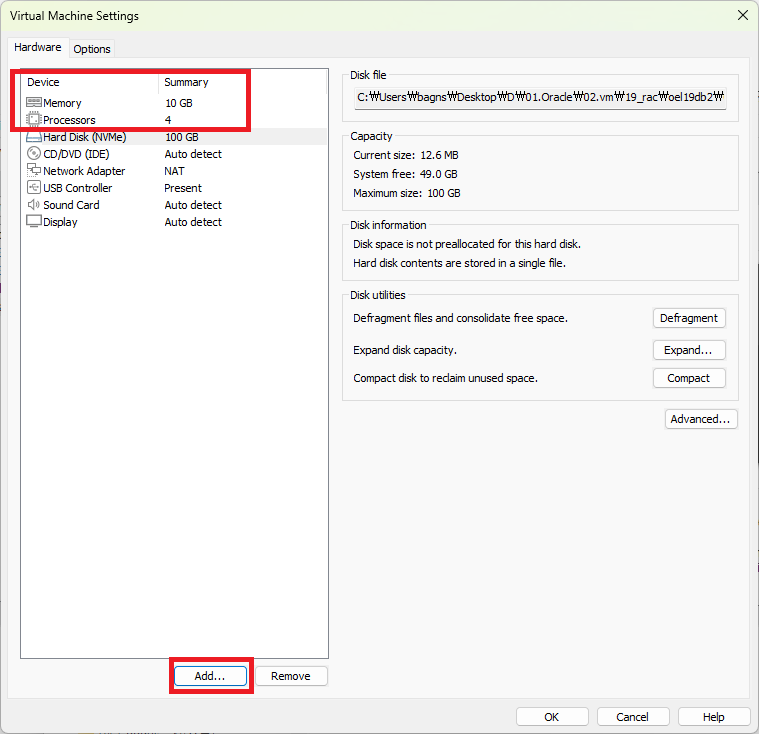Click the processors summary value 4
Screen dimensions: 759x734
168,120
